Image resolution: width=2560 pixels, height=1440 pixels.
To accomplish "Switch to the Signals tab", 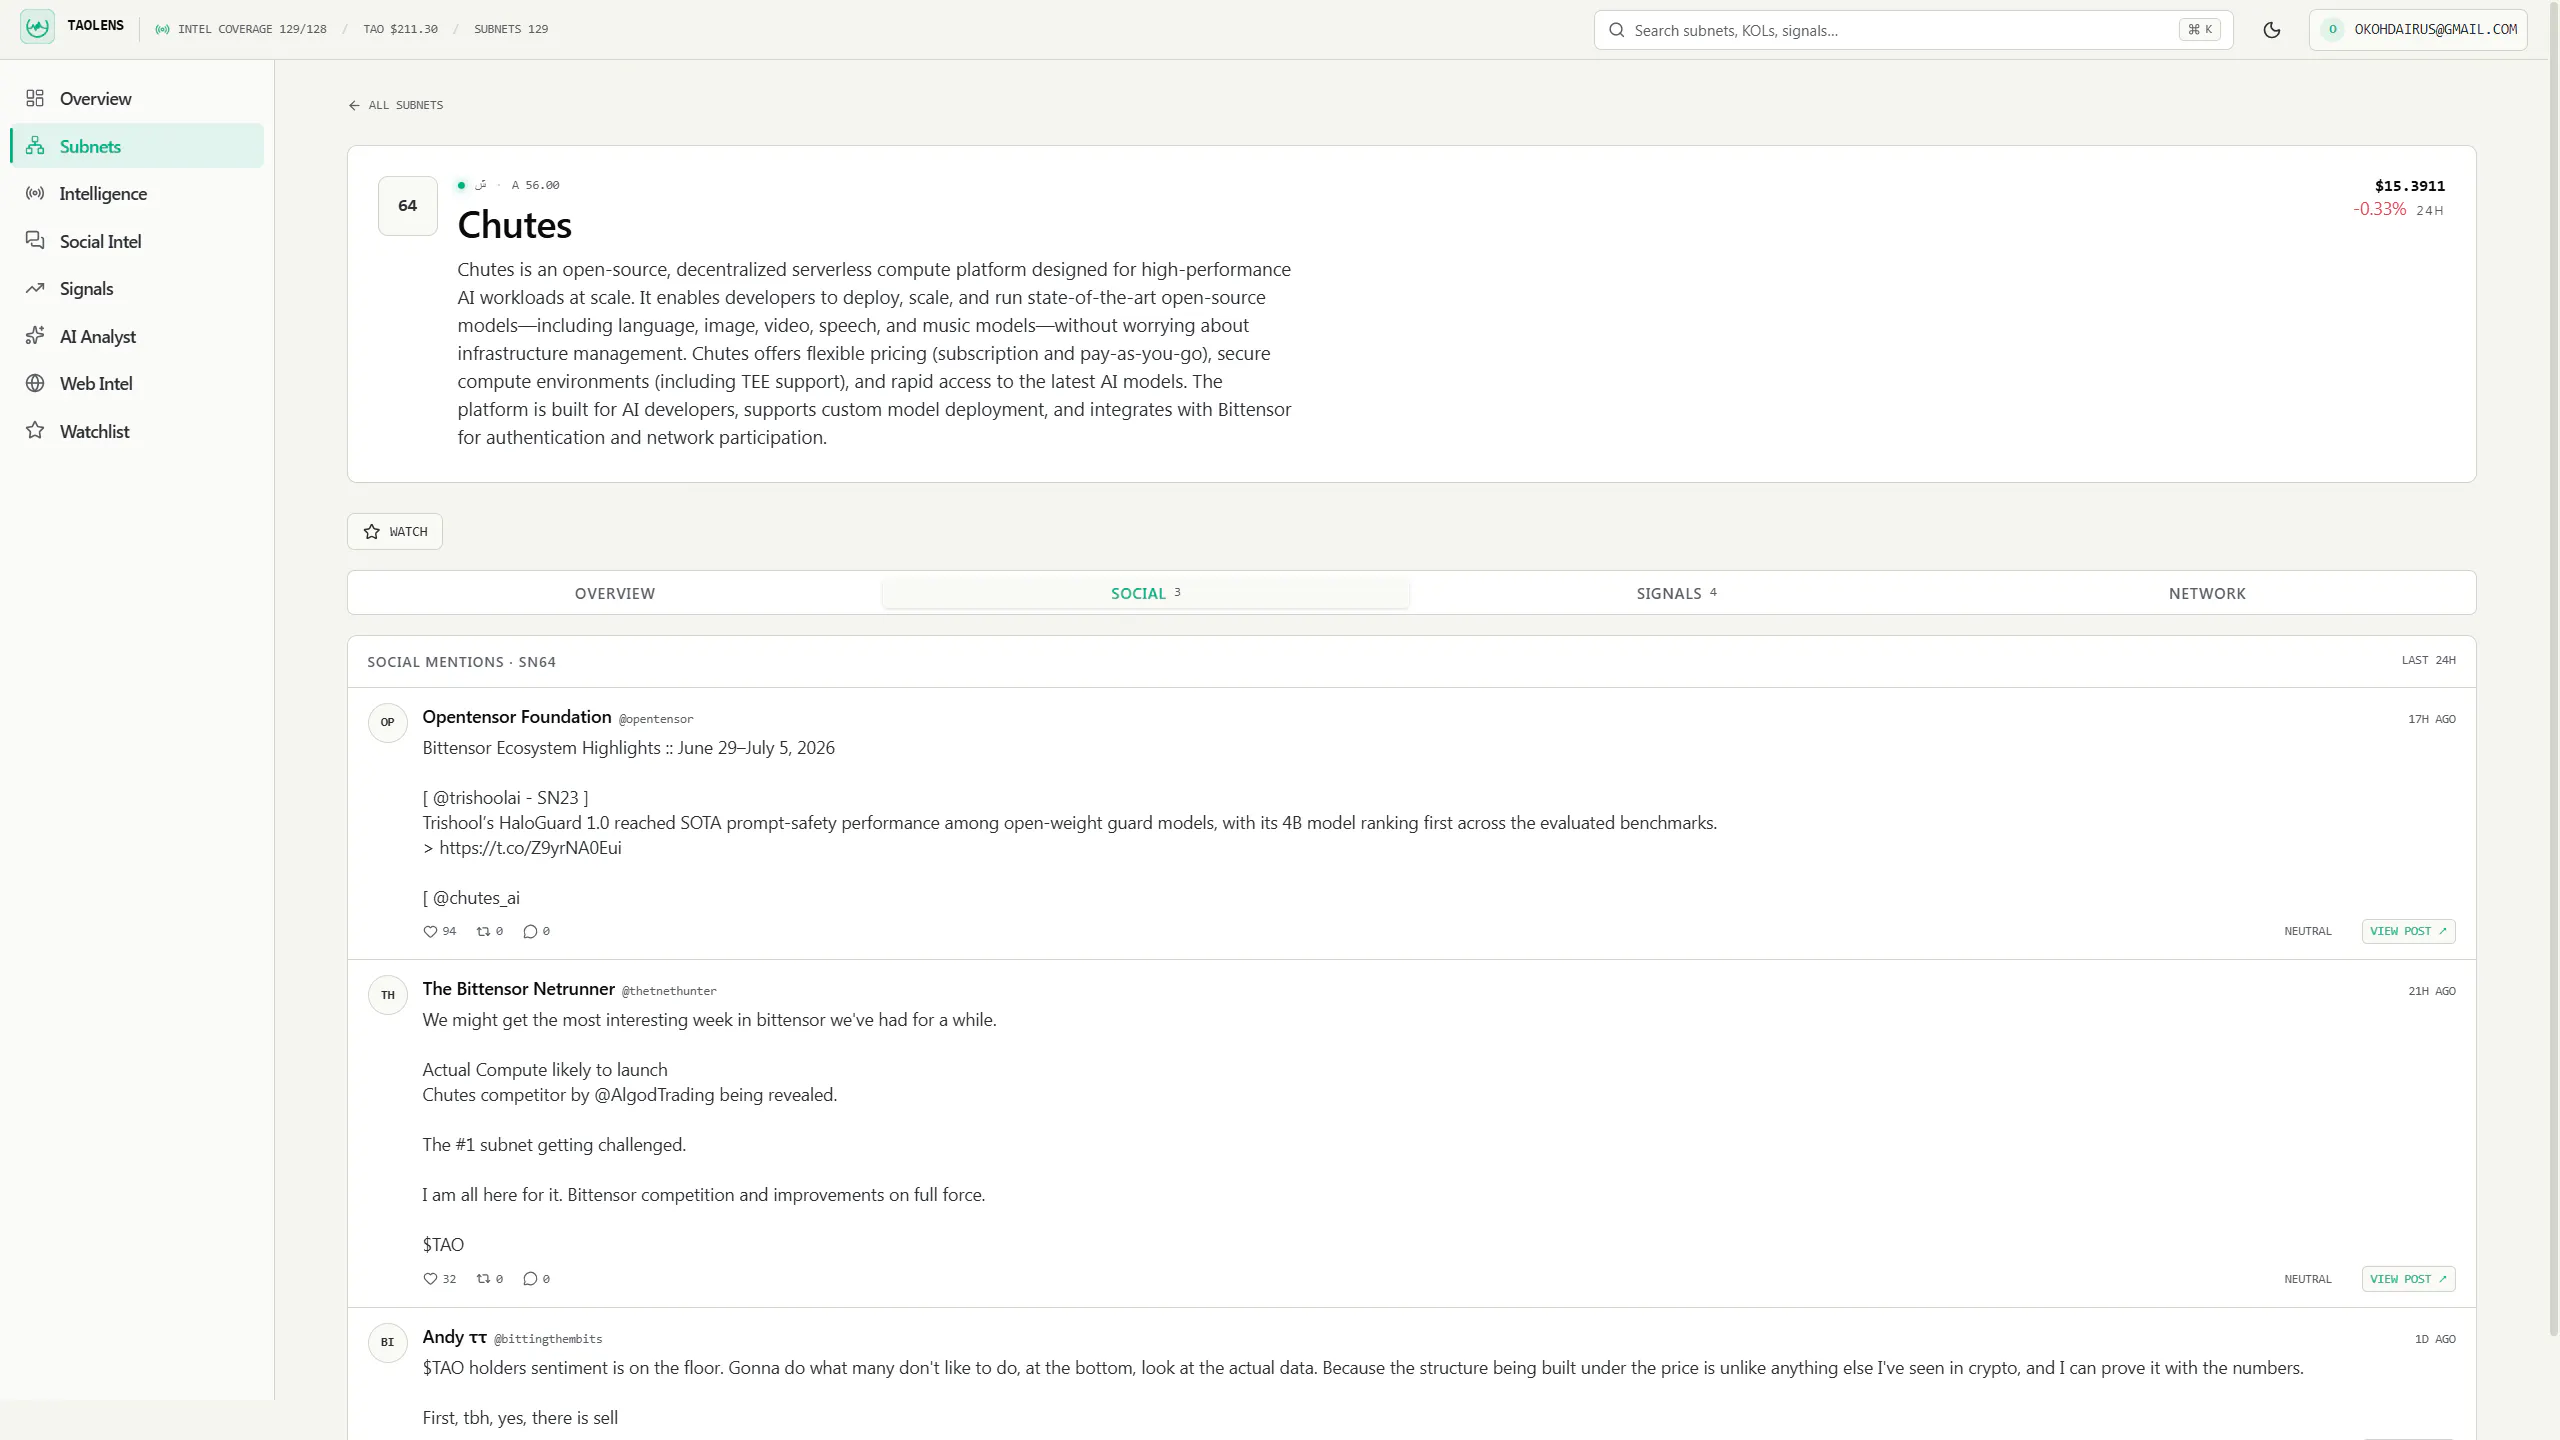I will click(1677, 593).
